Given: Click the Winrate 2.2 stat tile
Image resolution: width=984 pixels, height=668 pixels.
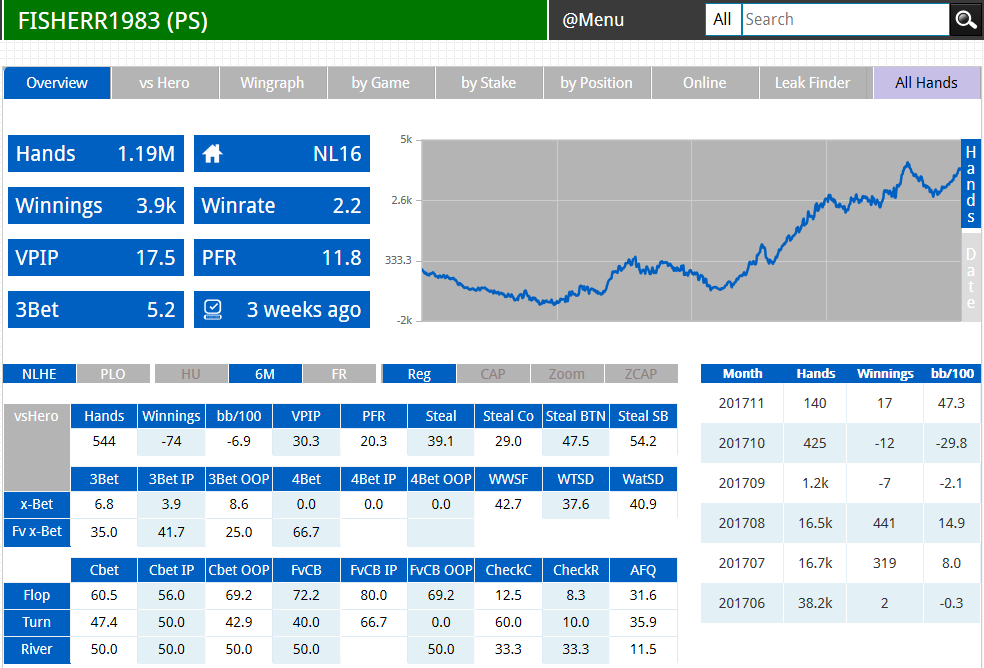Looking at the screenshot, I should [x=282, y=205].
